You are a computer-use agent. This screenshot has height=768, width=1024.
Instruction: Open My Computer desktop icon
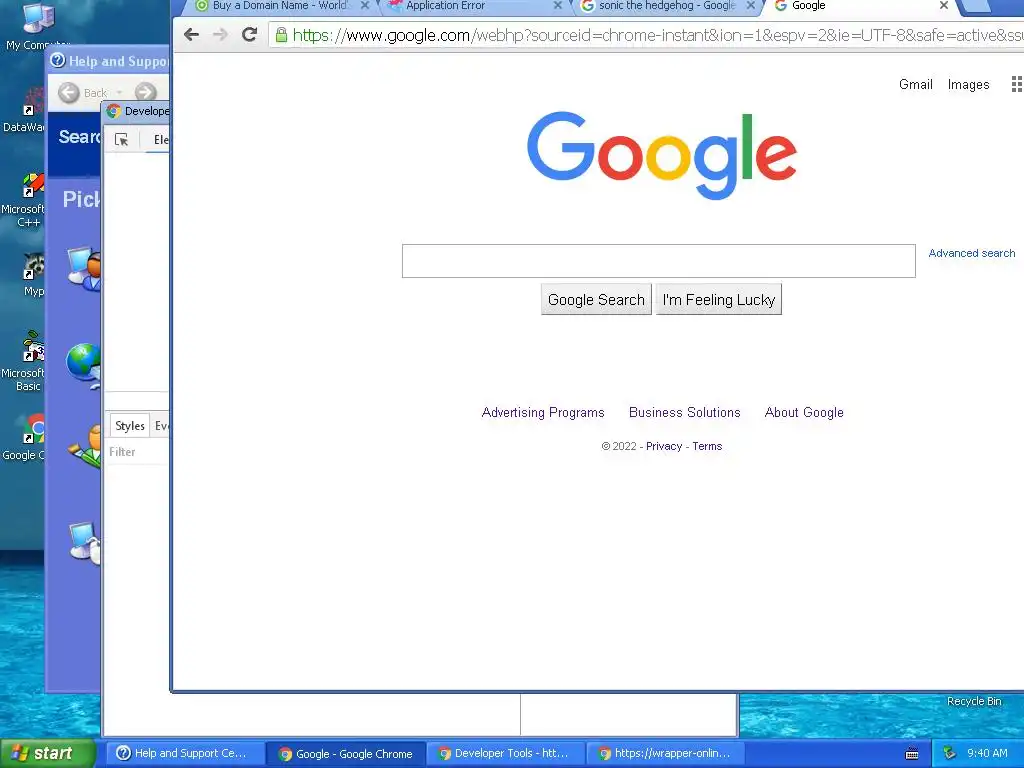click(36, 27)
